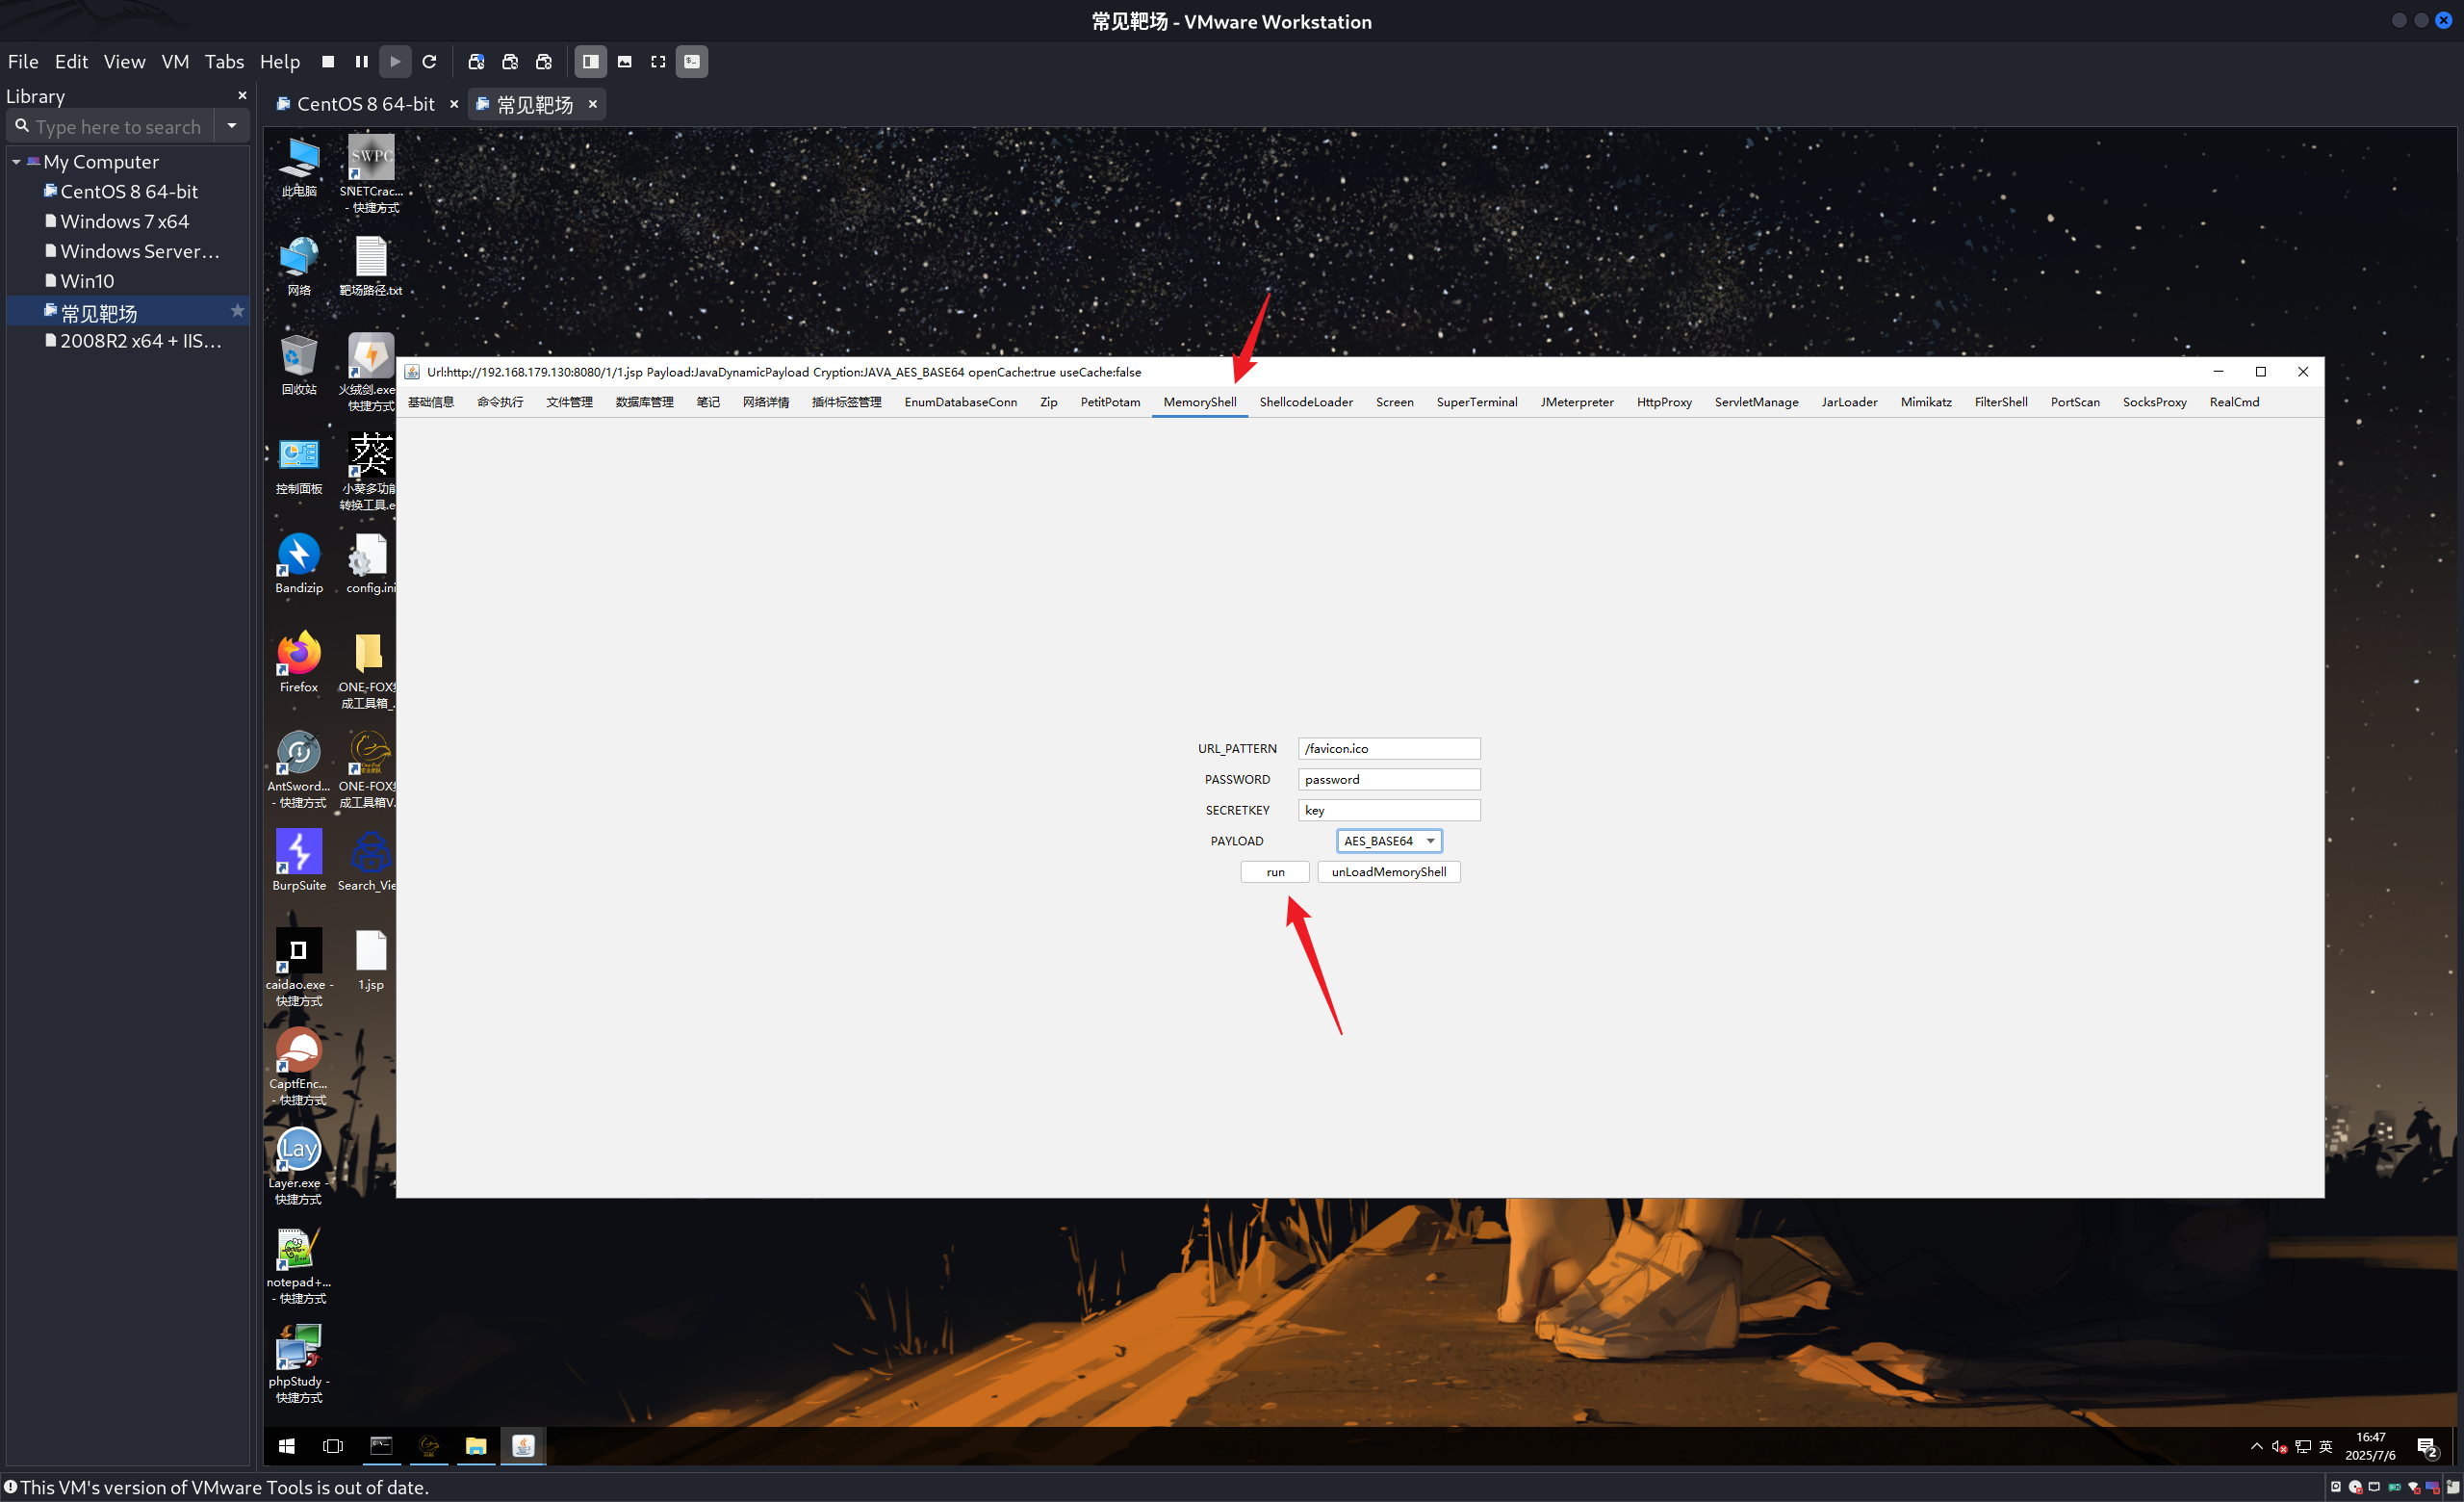Select Windows 7 x64 in library
Screen dimensions: 2464x1502
coord(124,221)
